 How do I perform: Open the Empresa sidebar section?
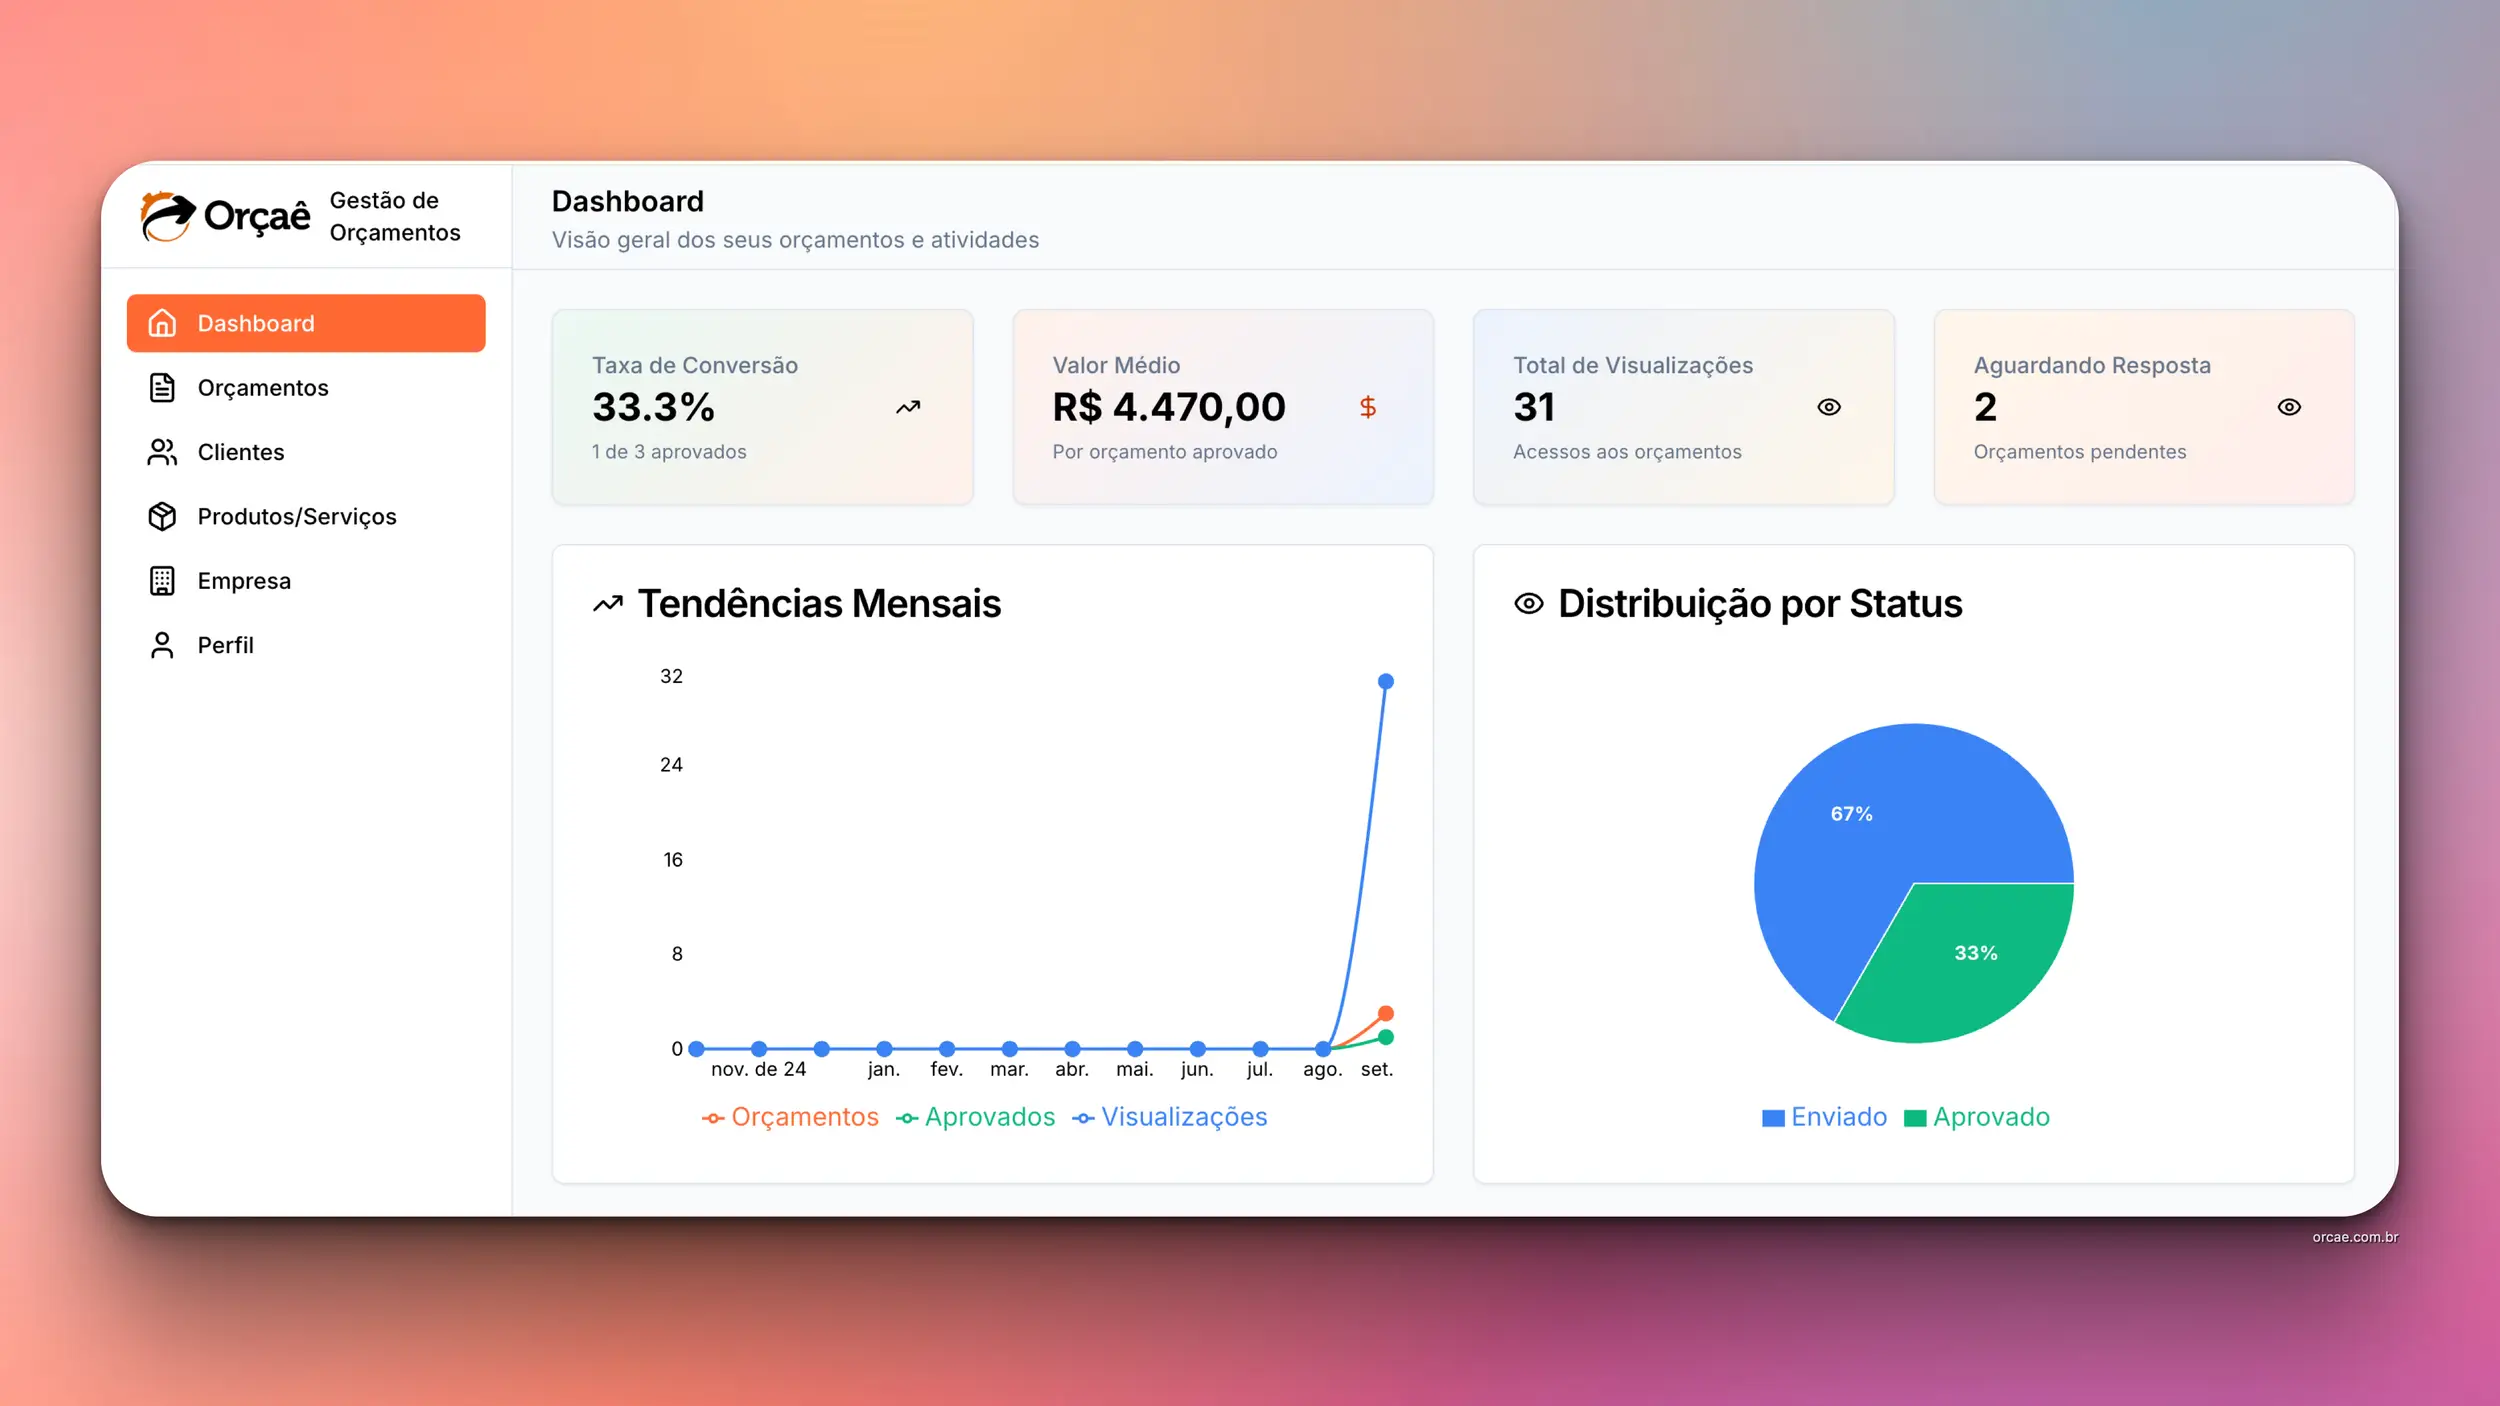tap(244, 581)
